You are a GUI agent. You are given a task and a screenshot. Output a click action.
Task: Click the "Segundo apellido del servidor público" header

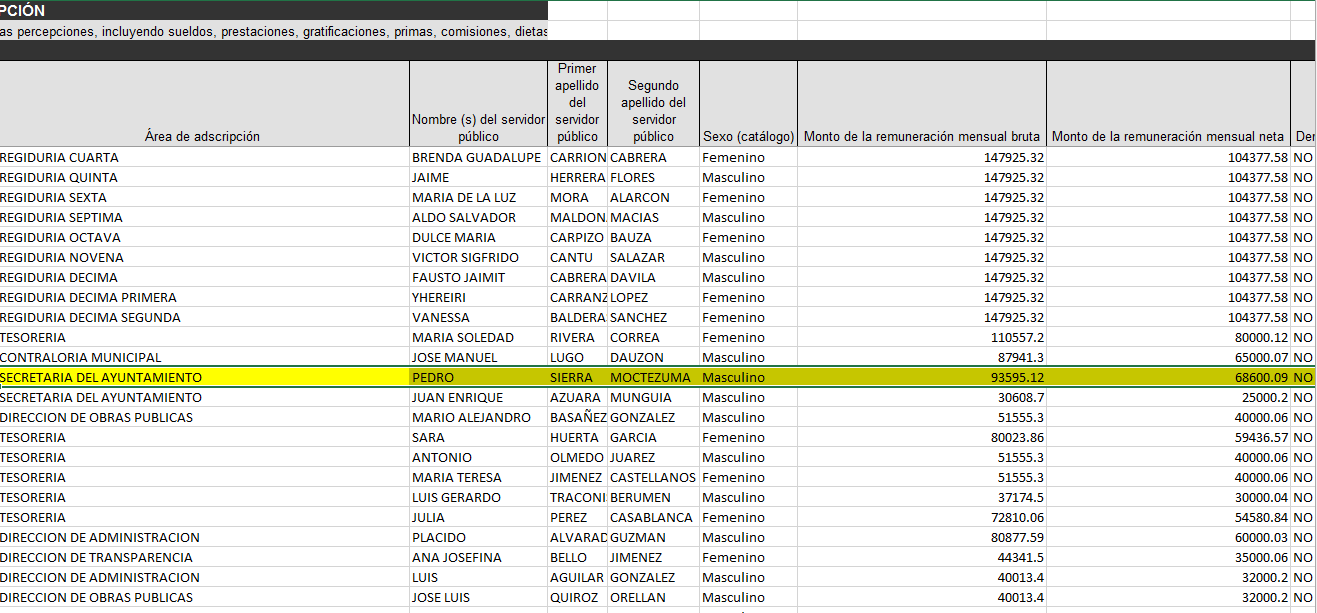pyautogui.click(x=653, y=111)
